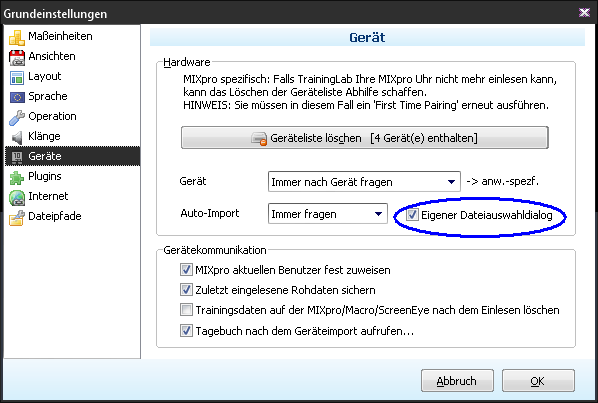
Task: Open the Dateipfade folder icon
Action: point(17,217)
